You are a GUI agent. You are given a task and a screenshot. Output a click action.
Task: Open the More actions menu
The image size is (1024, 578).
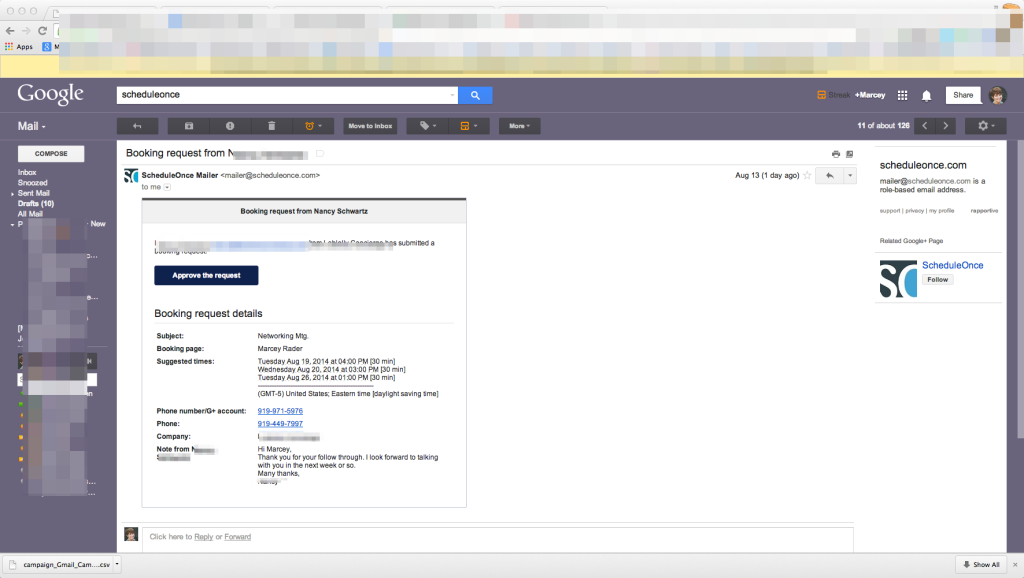pos(519,126)
